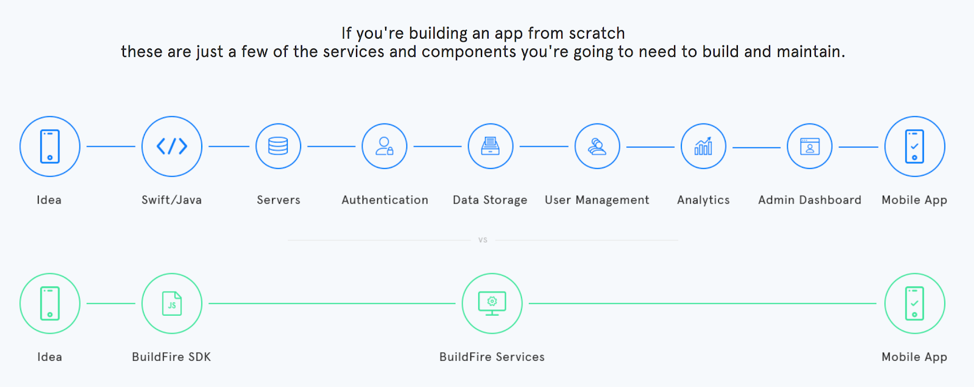Click the User Management text label
Viewport: 974px width, 387px height.
click(x=597, y=200)
